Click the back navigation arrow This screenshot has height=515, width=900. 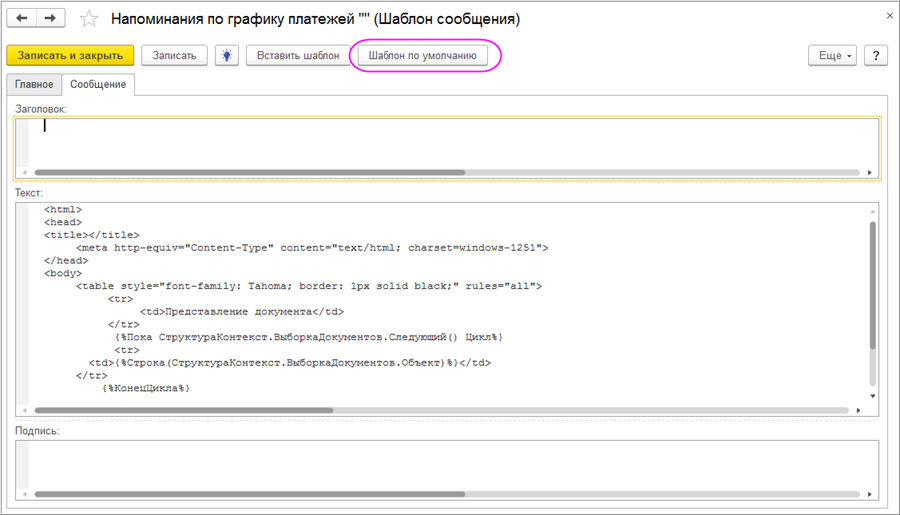[22, 19]
